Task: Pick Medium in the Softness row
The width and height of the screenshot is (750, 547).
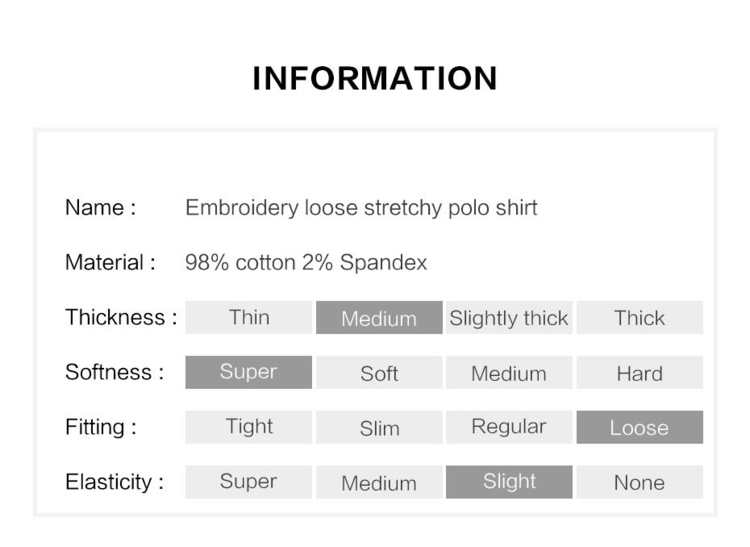Action: [509, 372]
